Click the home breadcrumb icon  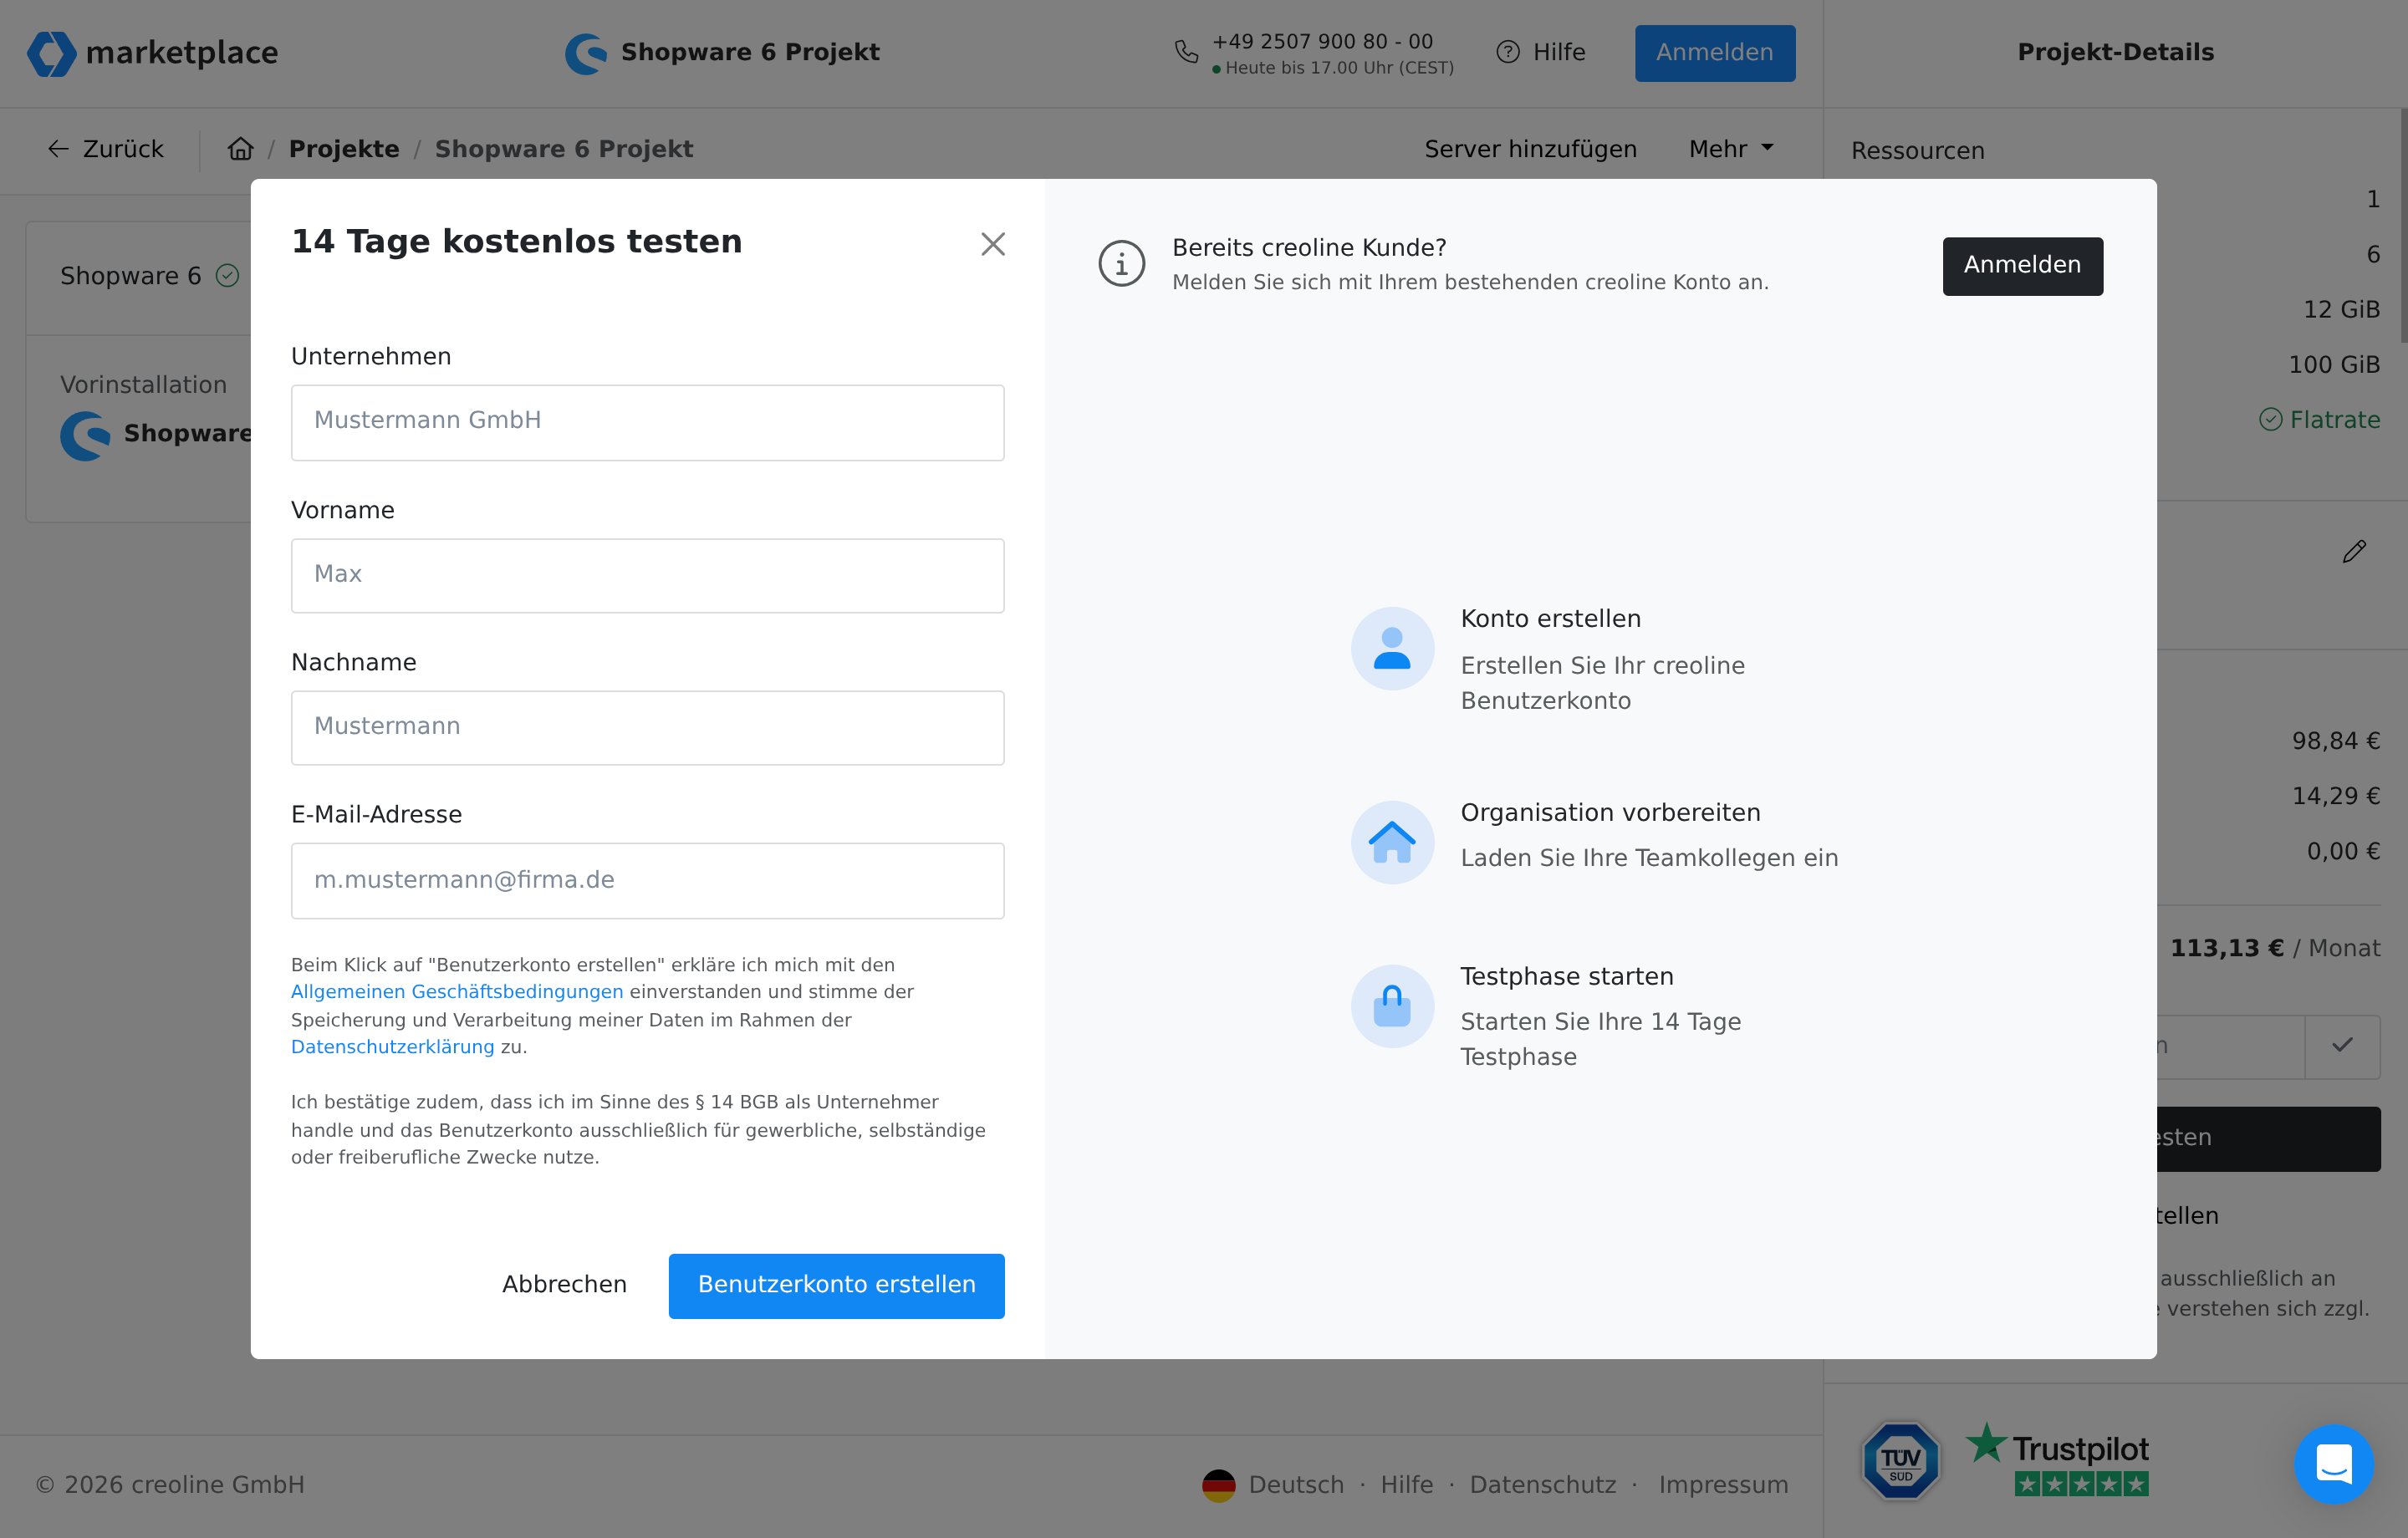click(x=241, y=149)
